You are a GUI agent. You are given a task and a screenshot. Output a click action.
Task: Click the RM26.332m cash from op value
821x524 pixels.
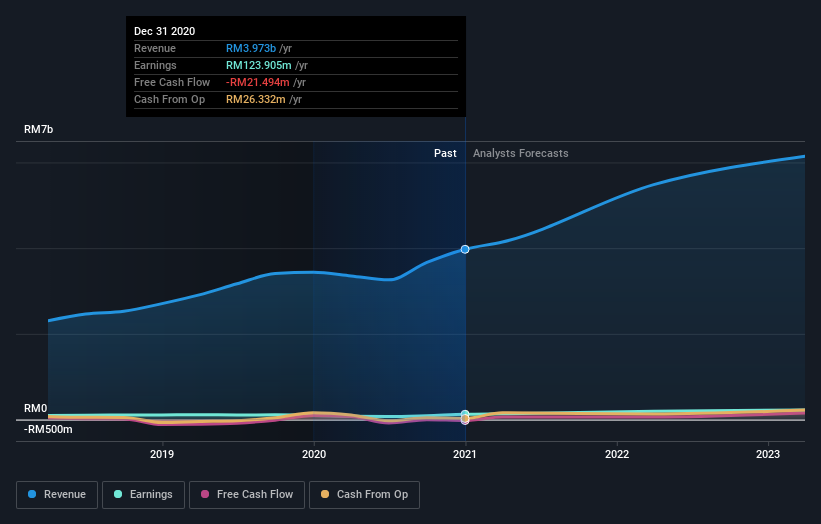pyautogui.click(x=256, y=99)
